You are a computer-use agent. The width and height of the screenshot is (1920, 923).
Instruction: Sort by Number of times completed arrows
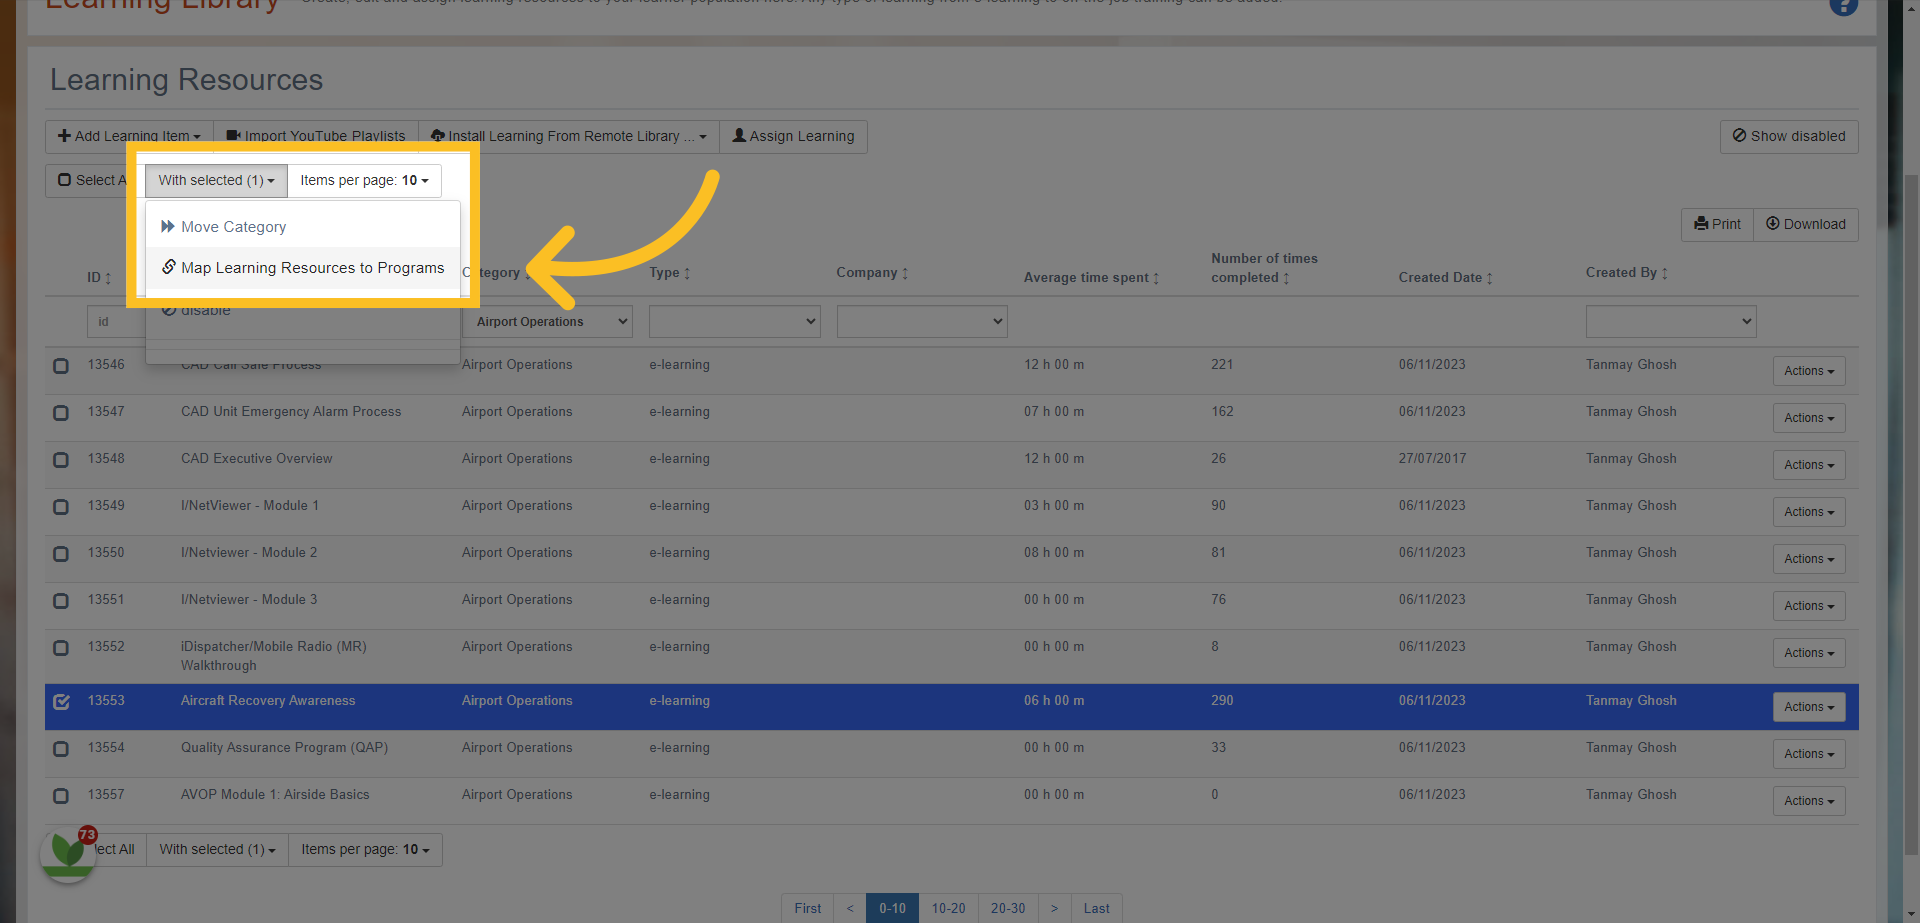pyautogui.click(x=1286, y=278)
